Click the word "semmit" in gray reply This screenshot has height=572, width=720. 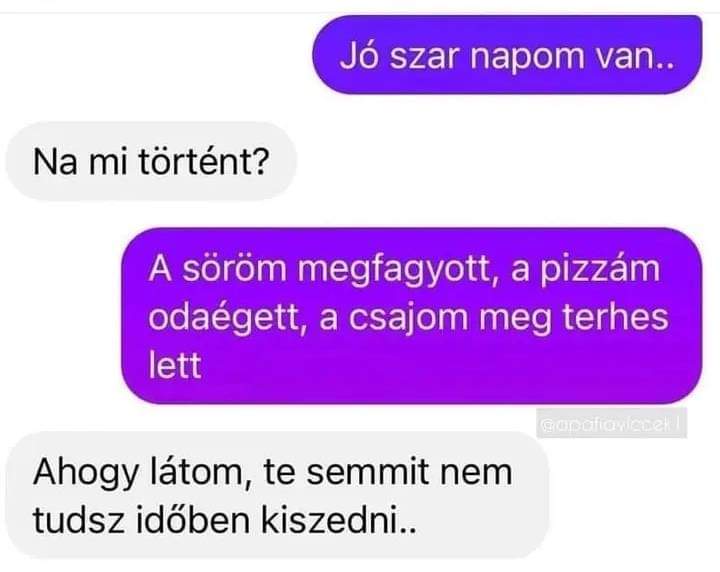coord(367,472)
